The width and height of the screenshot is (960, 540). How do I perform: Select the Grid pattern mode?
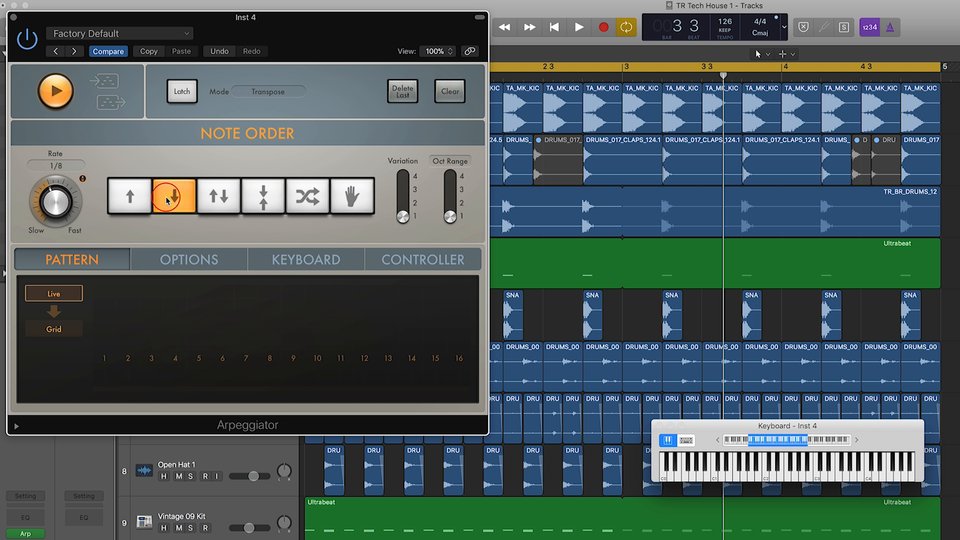[x=54, y=329]
